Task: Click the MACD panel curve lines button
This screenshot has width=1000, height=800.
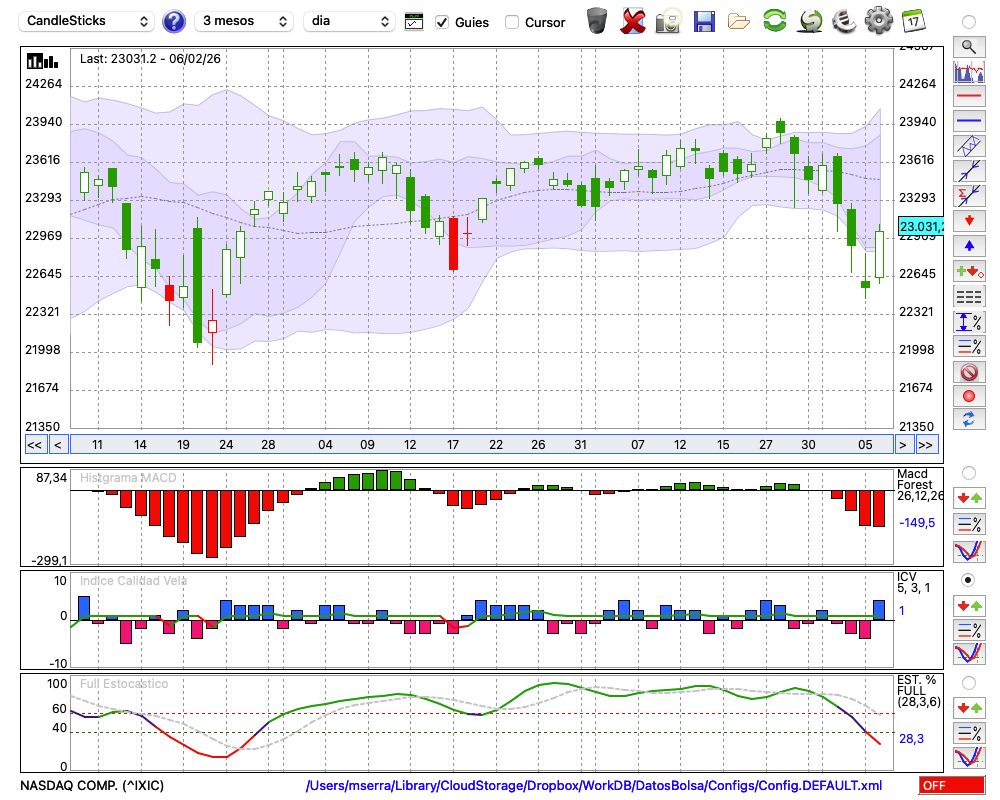Action: pyautogui.click(x=969, y=551)
